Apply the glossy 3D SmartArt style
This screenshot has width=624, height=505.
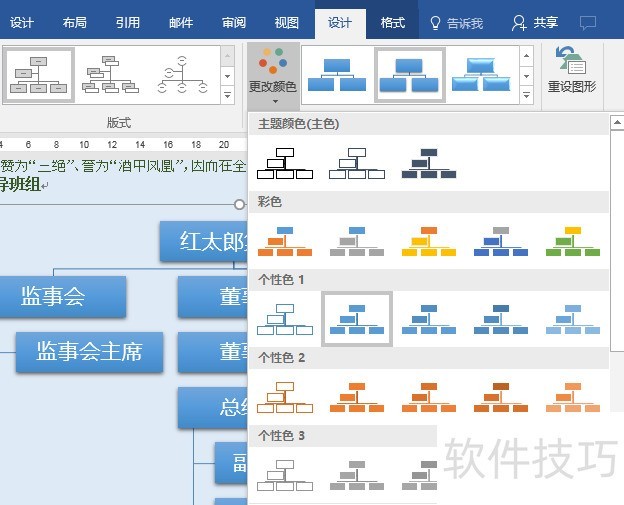point(481,75)
